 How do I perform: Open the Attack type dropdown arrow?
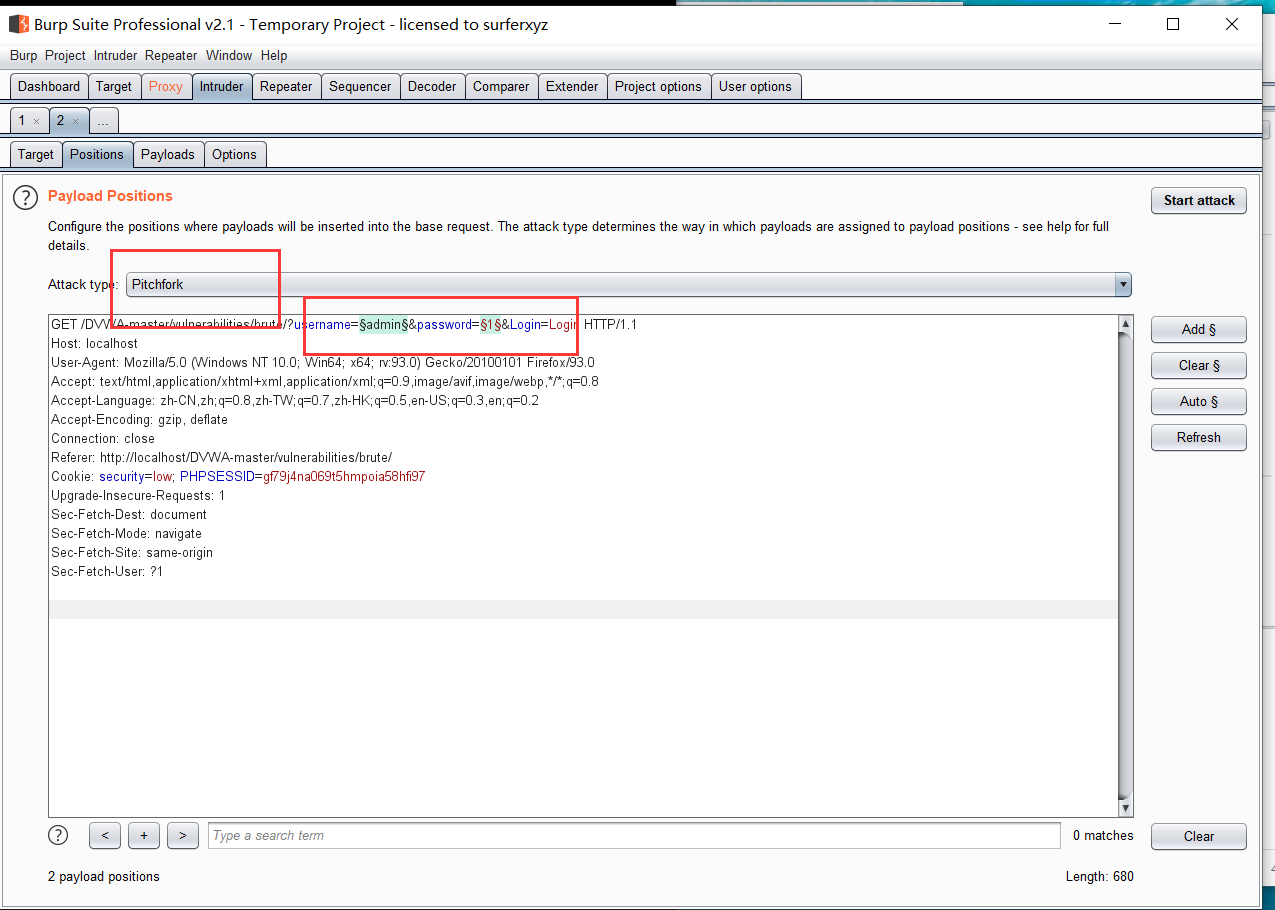[x=1123, y=284]
